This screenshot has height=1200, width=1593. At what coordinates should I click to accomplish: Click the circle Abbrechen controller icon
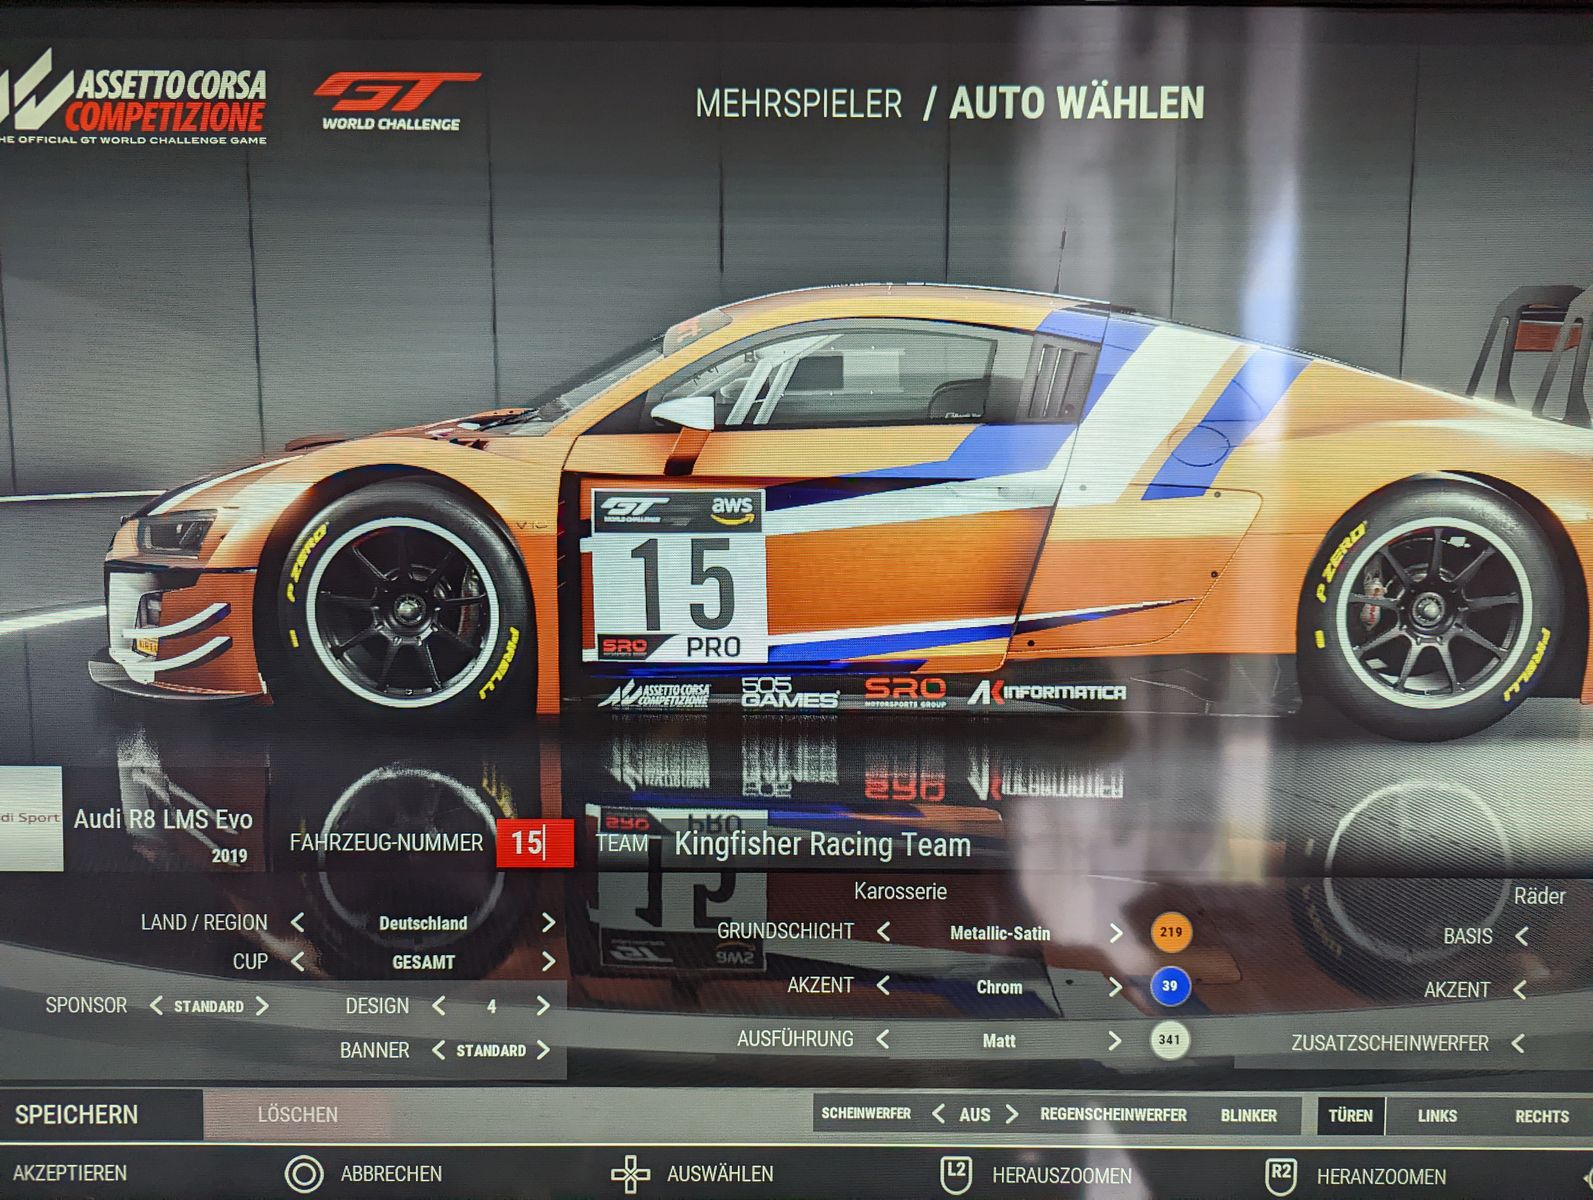coord(304,1174)
